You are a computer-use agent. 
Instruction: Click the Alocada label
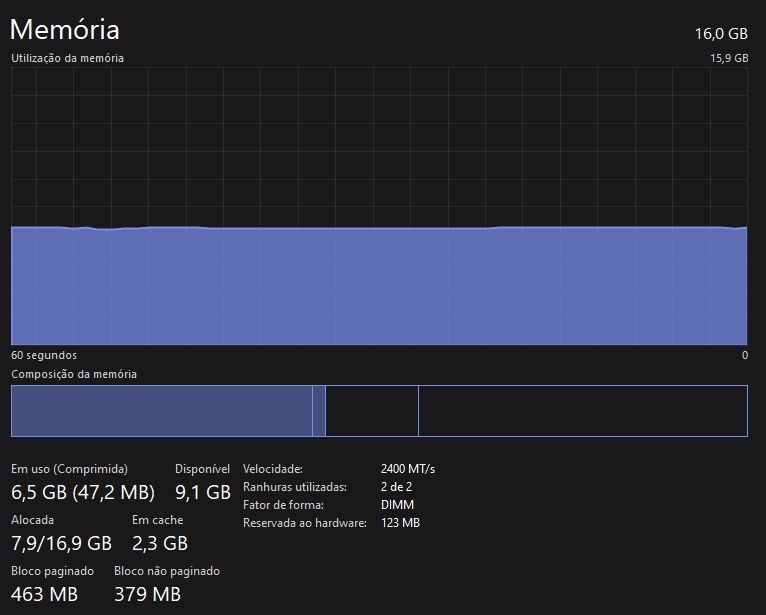click(x=32, y=520)
